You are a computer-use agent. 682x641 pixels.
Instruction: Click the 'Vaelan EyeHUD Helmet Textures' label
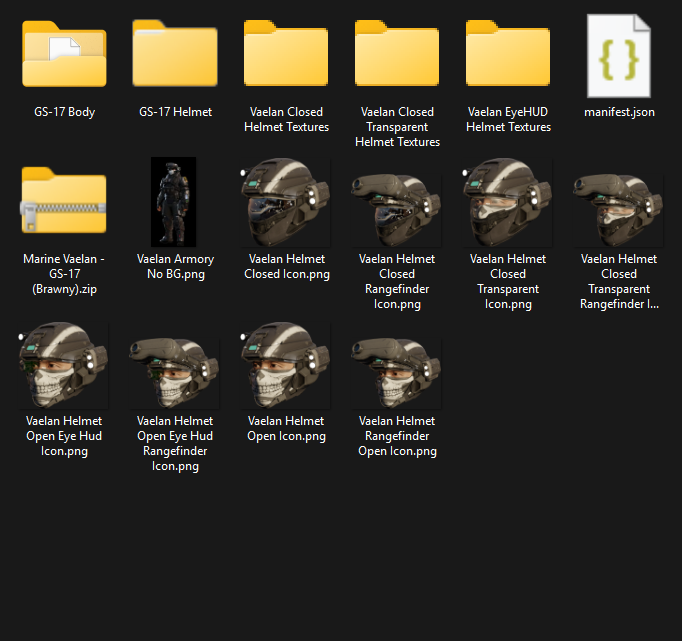click(x=508, y=120)
